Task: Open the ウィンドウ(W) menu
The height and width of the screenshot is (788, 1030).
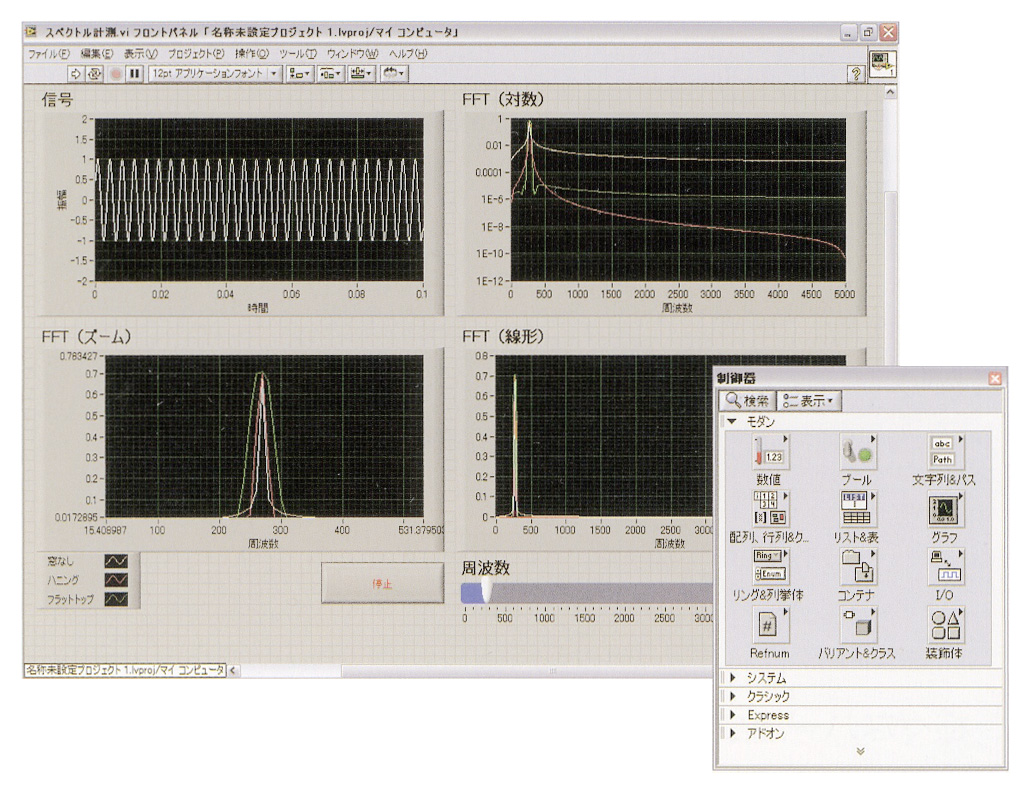Action: click(x=352, y=54)
